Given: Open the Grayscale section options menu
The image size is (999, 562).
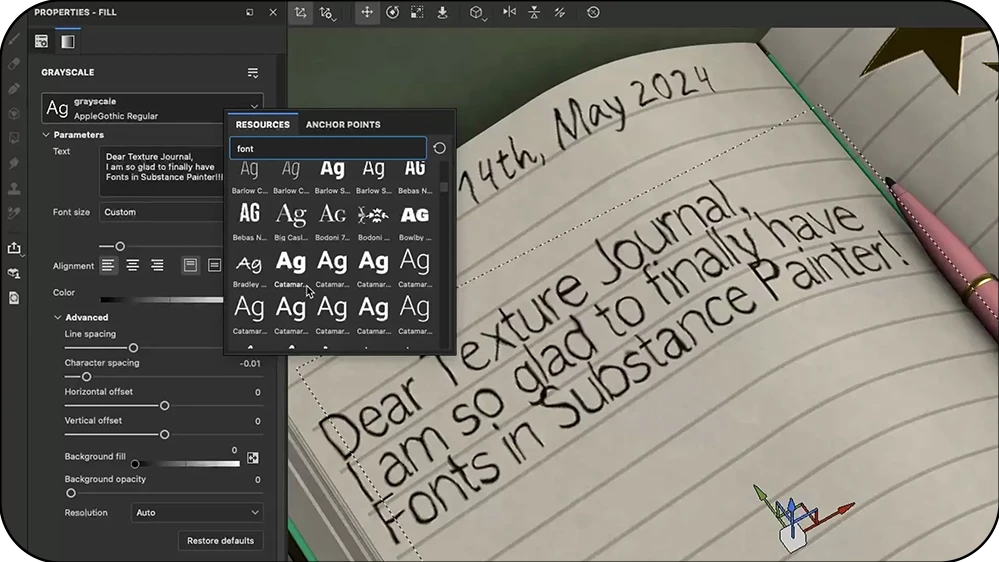Looking at the screenshot, I should point(253,73).
